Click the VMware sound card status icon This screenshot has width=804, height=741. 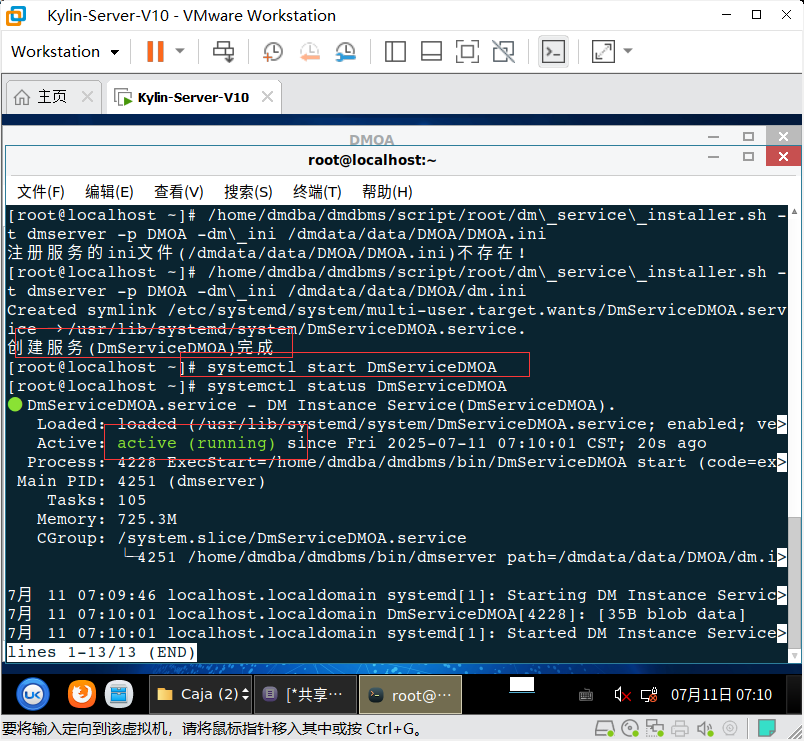pos(705,728)
